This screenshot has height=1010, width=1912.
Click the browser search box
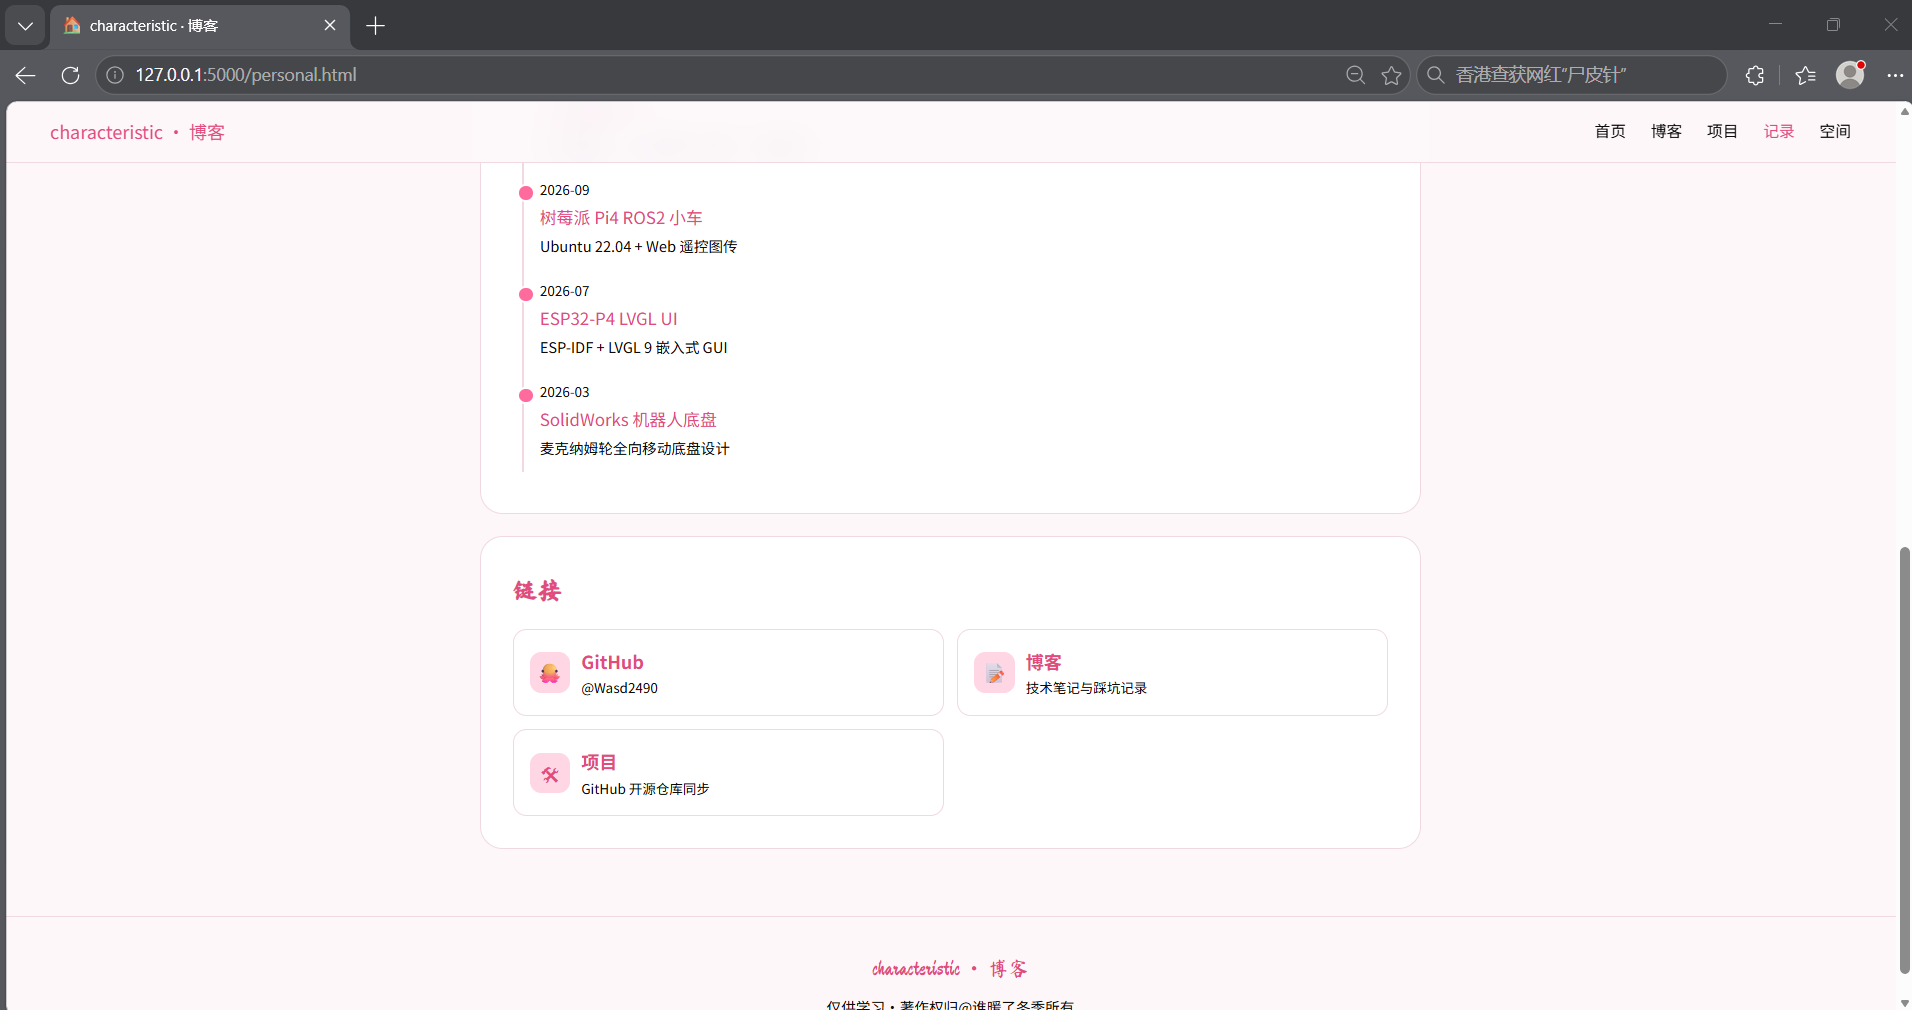[x=1572, y=75]
